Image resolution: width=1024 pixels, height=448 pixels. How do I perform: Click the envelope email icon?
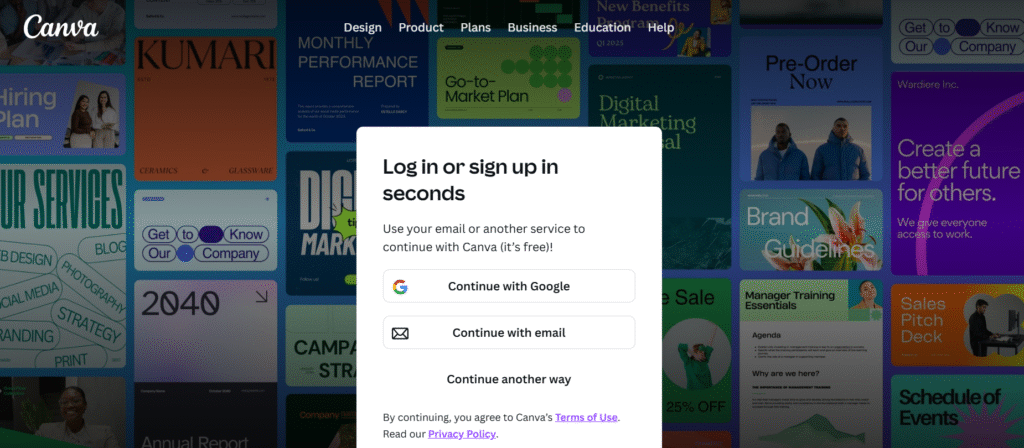(x=400, y=333)
